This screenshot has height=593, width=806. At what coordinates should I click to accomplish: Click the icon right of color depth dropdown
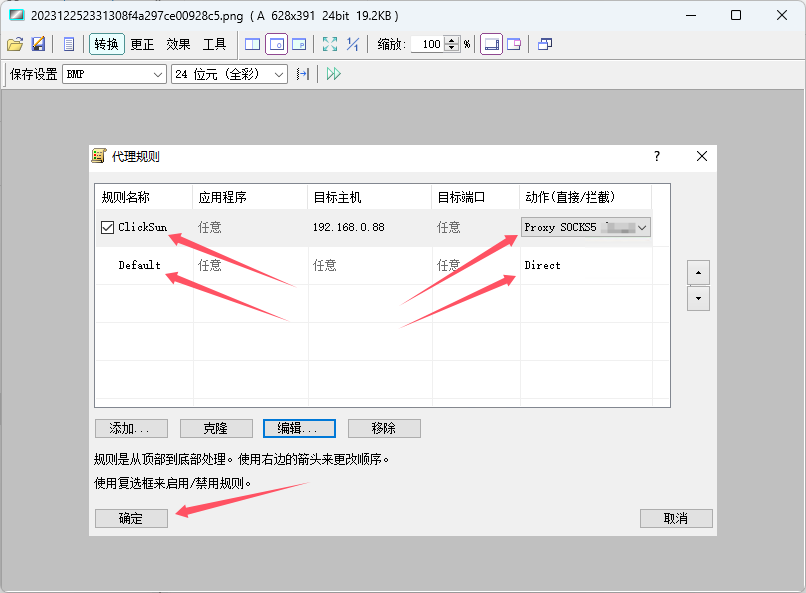coord(303,74)
